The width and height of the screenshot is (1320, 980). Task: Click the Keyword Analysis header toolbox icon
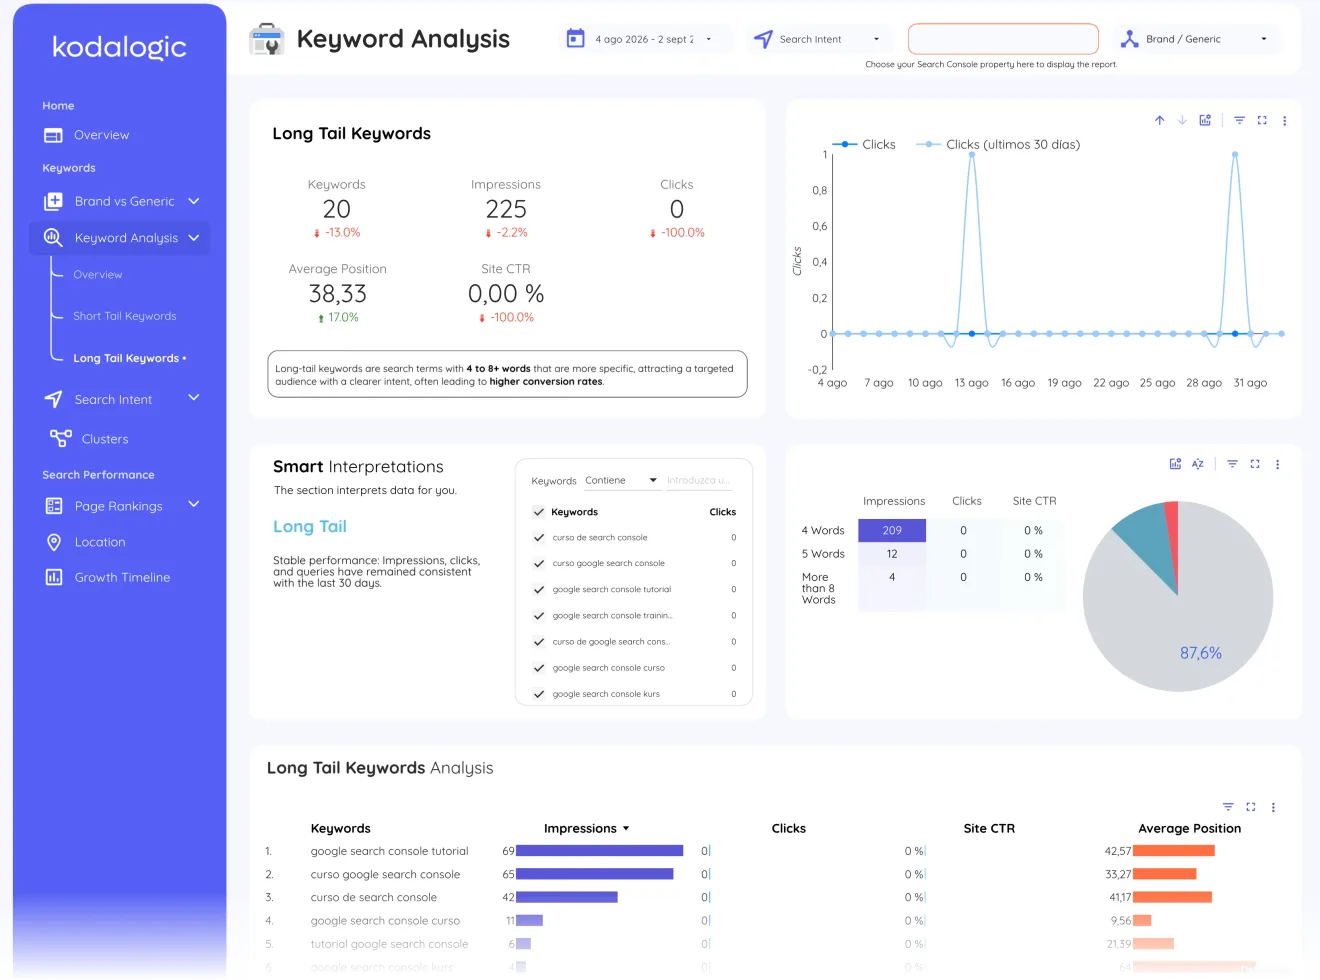(x=267, y=39)
